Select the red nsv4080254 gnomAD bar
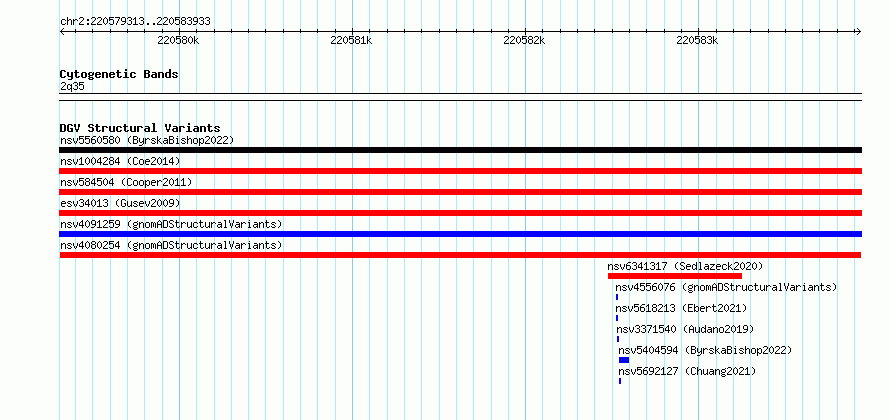 (460, 255)
